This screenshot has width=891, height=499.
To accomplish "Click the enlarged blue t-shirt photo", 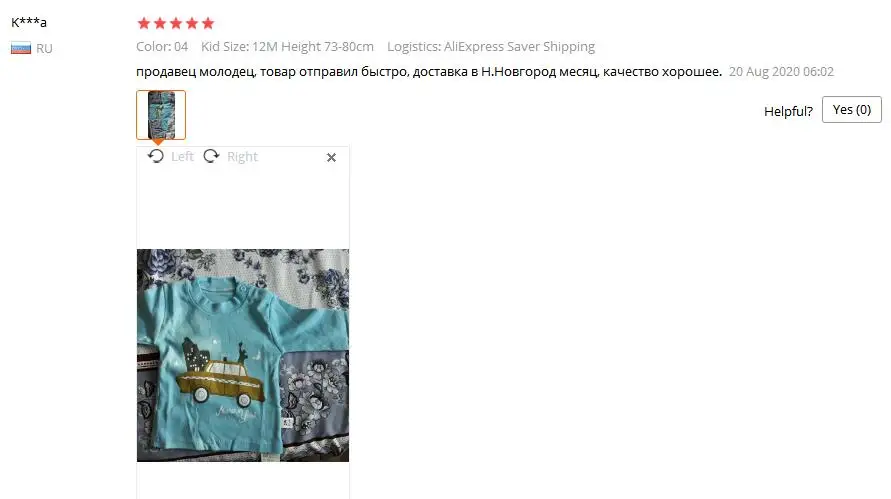I will pyautogui.click(x=243, y=355).
